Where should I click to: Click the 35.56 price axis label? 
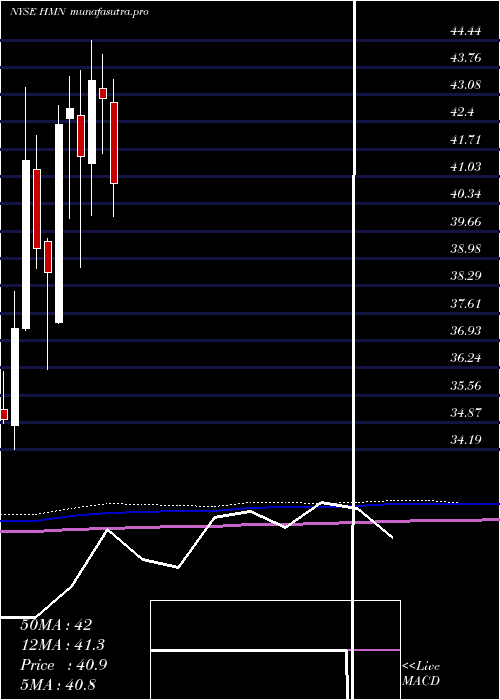(x=466, y=385)
